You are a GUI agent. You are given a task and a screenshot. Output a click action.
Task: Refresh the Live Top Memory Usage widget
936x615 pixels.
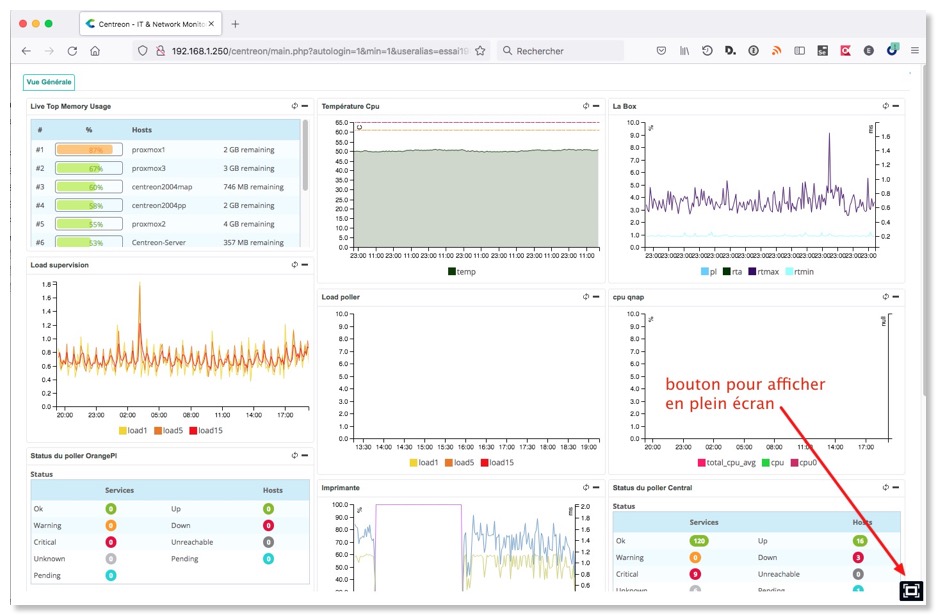pyautogui.click(x=294, y=106)
